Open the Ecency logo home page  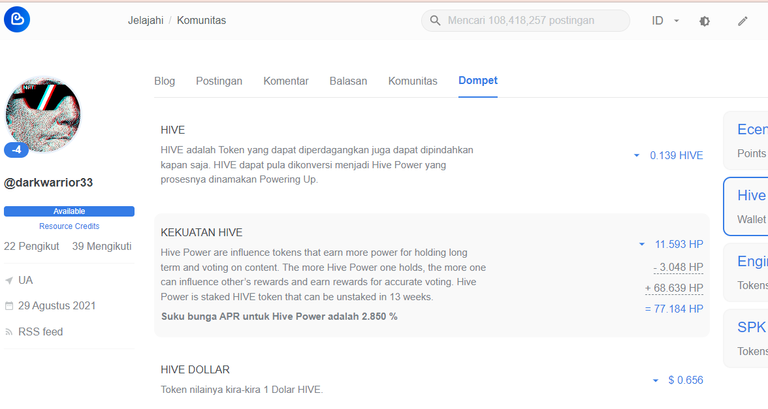coord(17,20)
